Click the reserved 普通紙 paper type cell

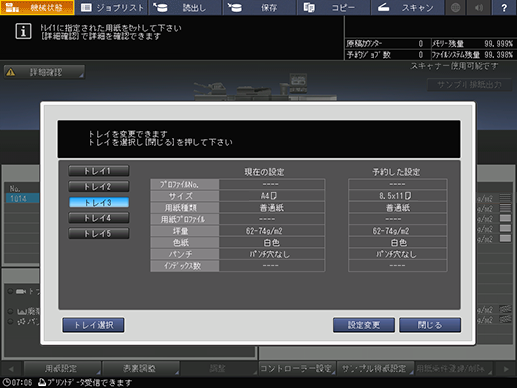(397, 208)
